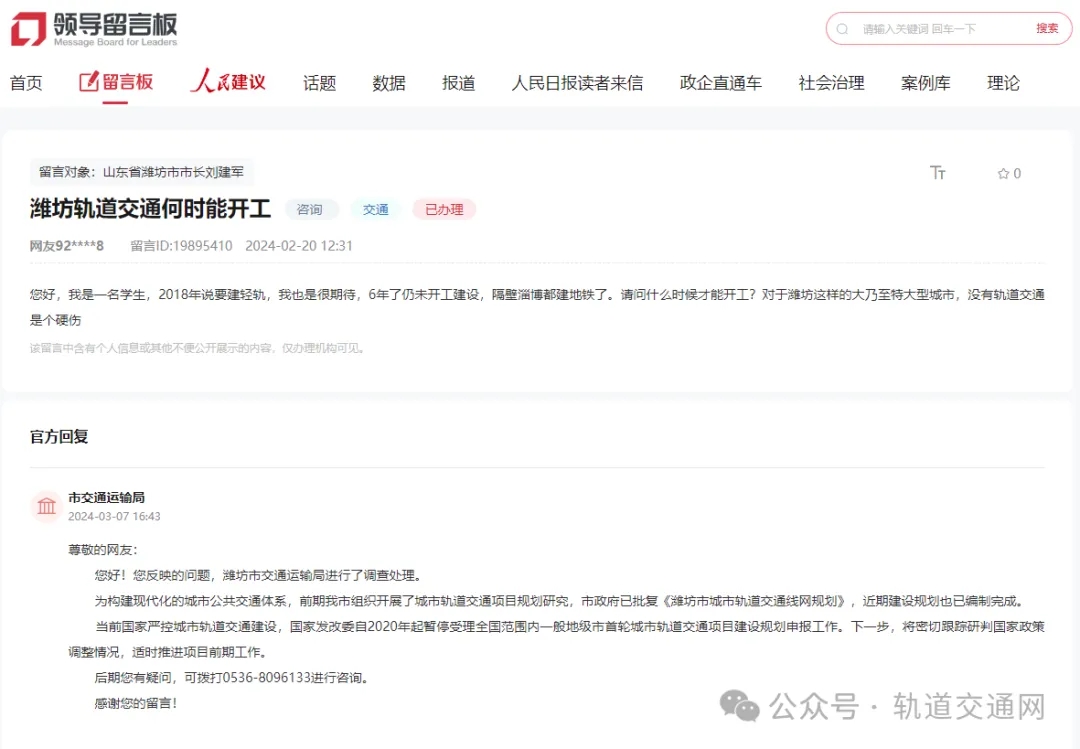Image resolution: width=1080 pixels, height=749 pixels.
Task: Open the 话题 navigation tab
Action: coord(319,83)
